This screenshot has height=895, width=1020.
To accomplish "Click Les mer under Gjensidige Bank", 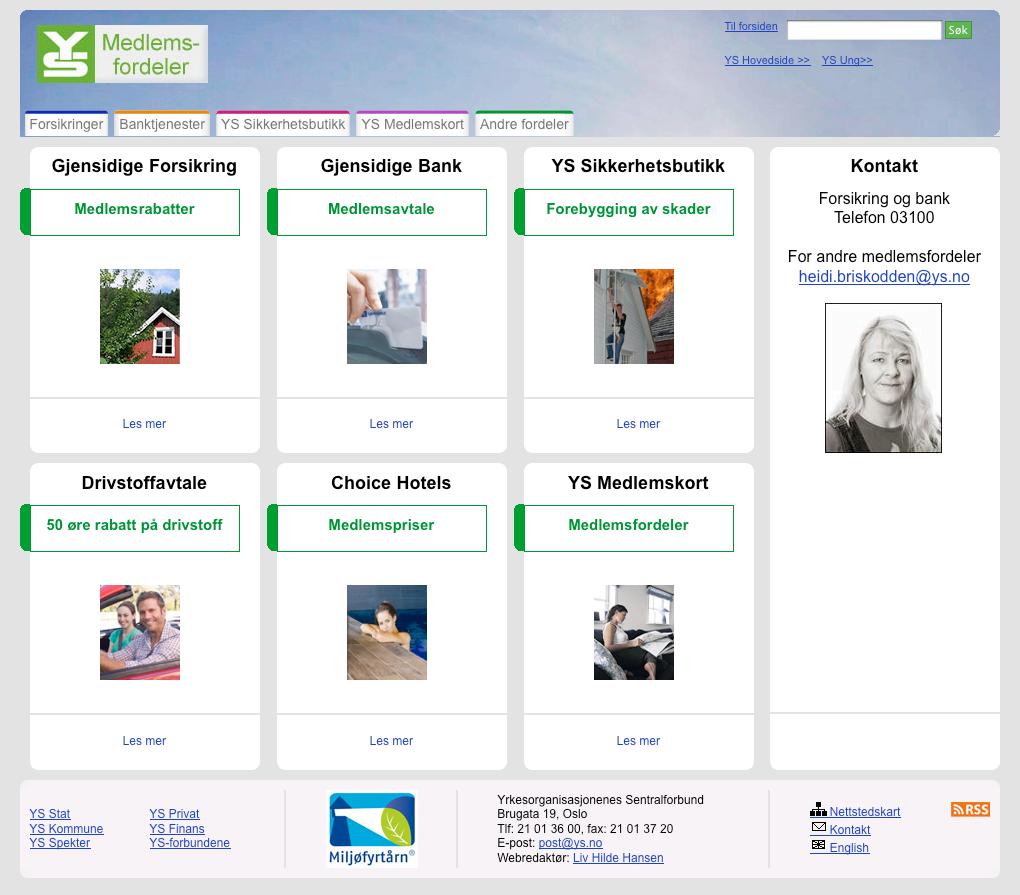I will click(x=391, y=423).
